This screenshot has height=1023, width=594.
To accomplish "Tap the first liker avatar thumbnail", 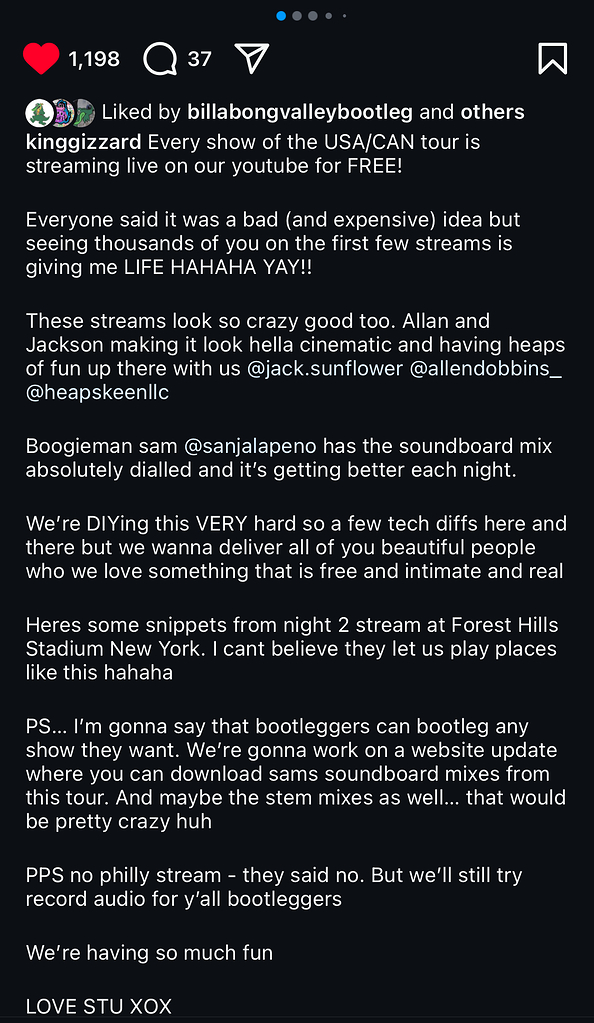I will [38, 113].
